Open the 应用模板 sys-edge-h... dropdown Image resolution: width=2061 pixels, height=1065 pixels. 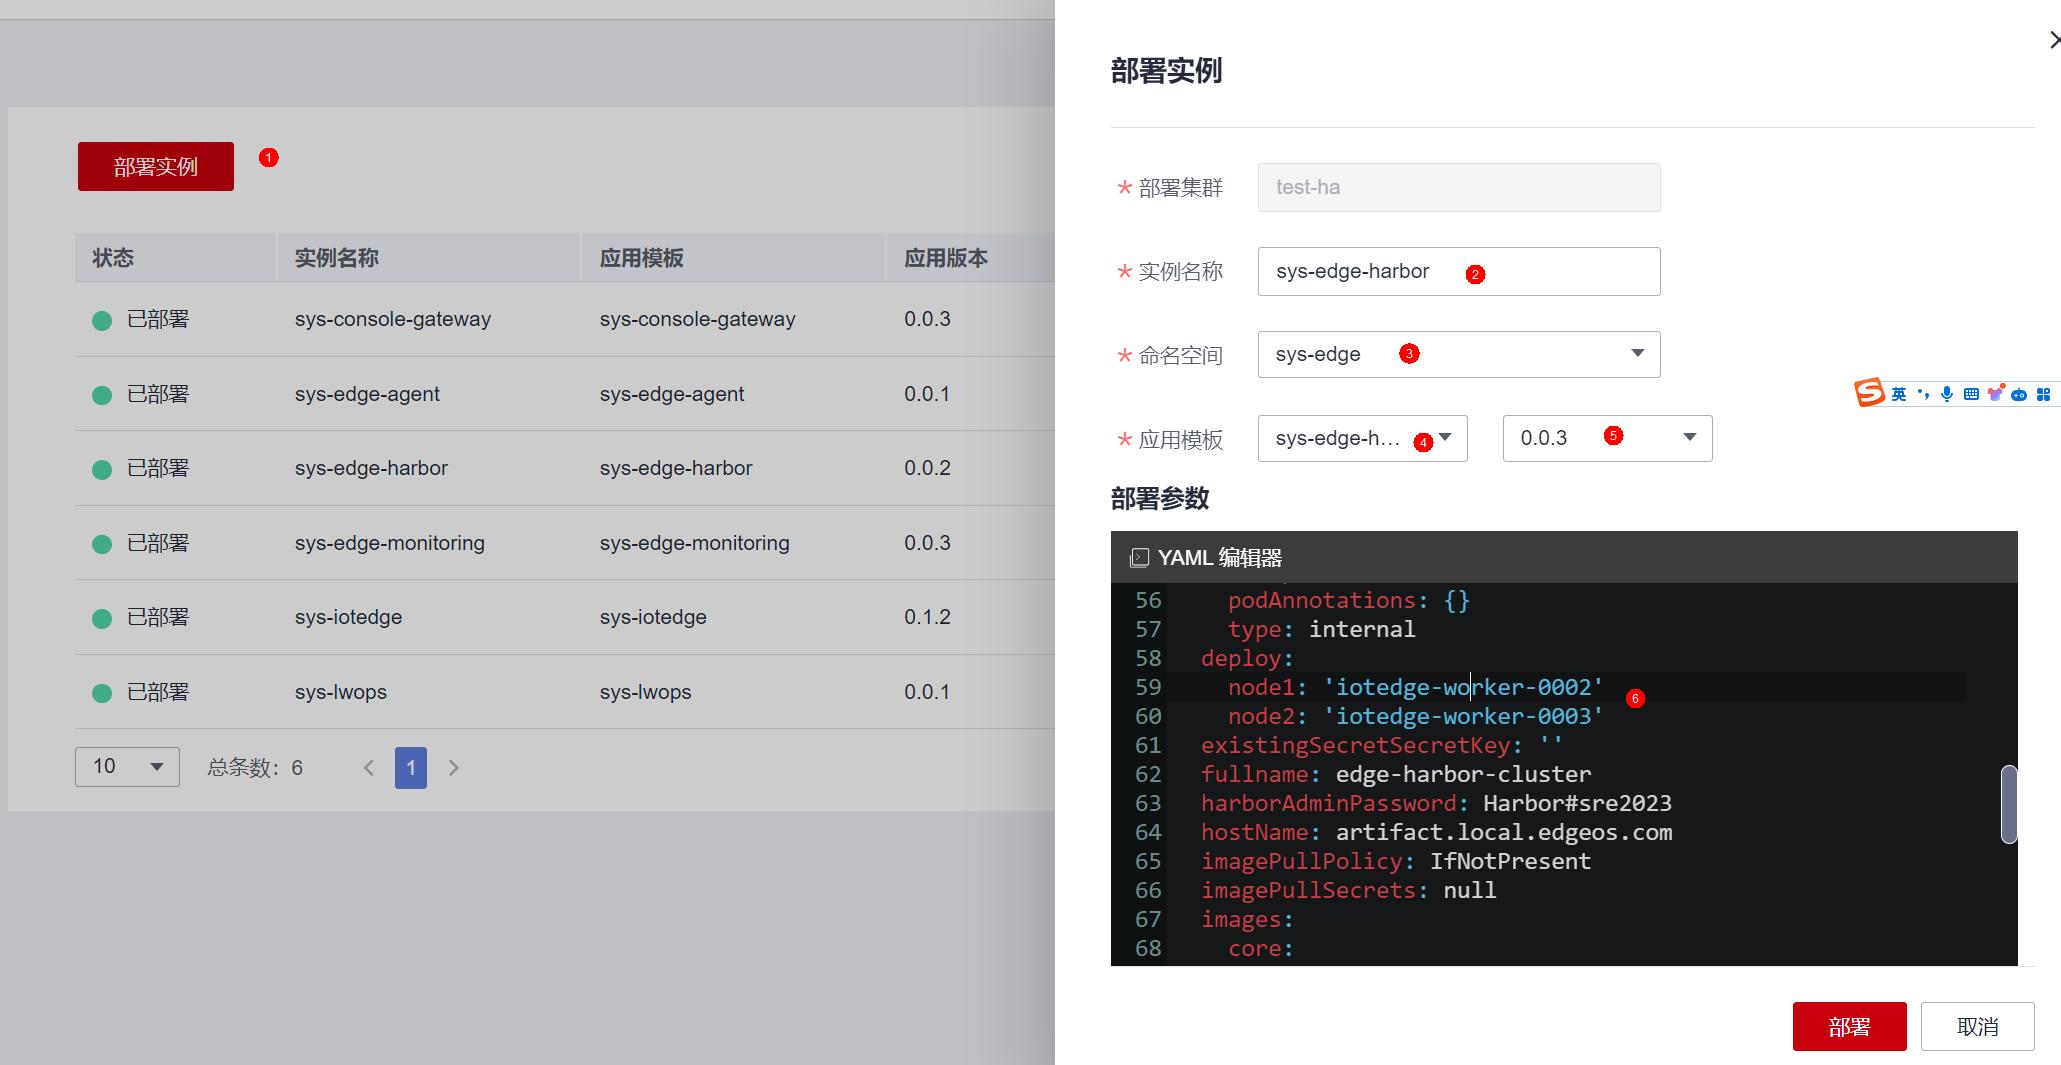1363,438
